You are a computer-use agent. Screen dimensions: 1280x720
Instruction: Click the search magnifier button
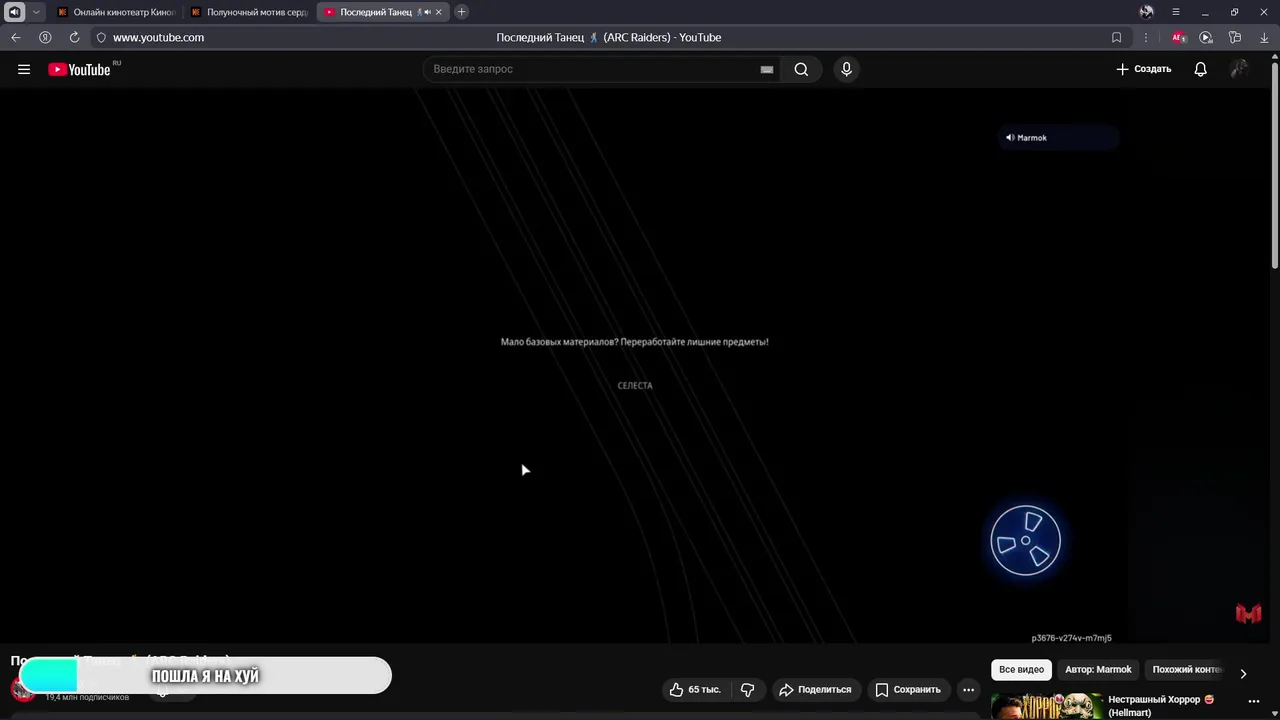click(x=801, y=69)
